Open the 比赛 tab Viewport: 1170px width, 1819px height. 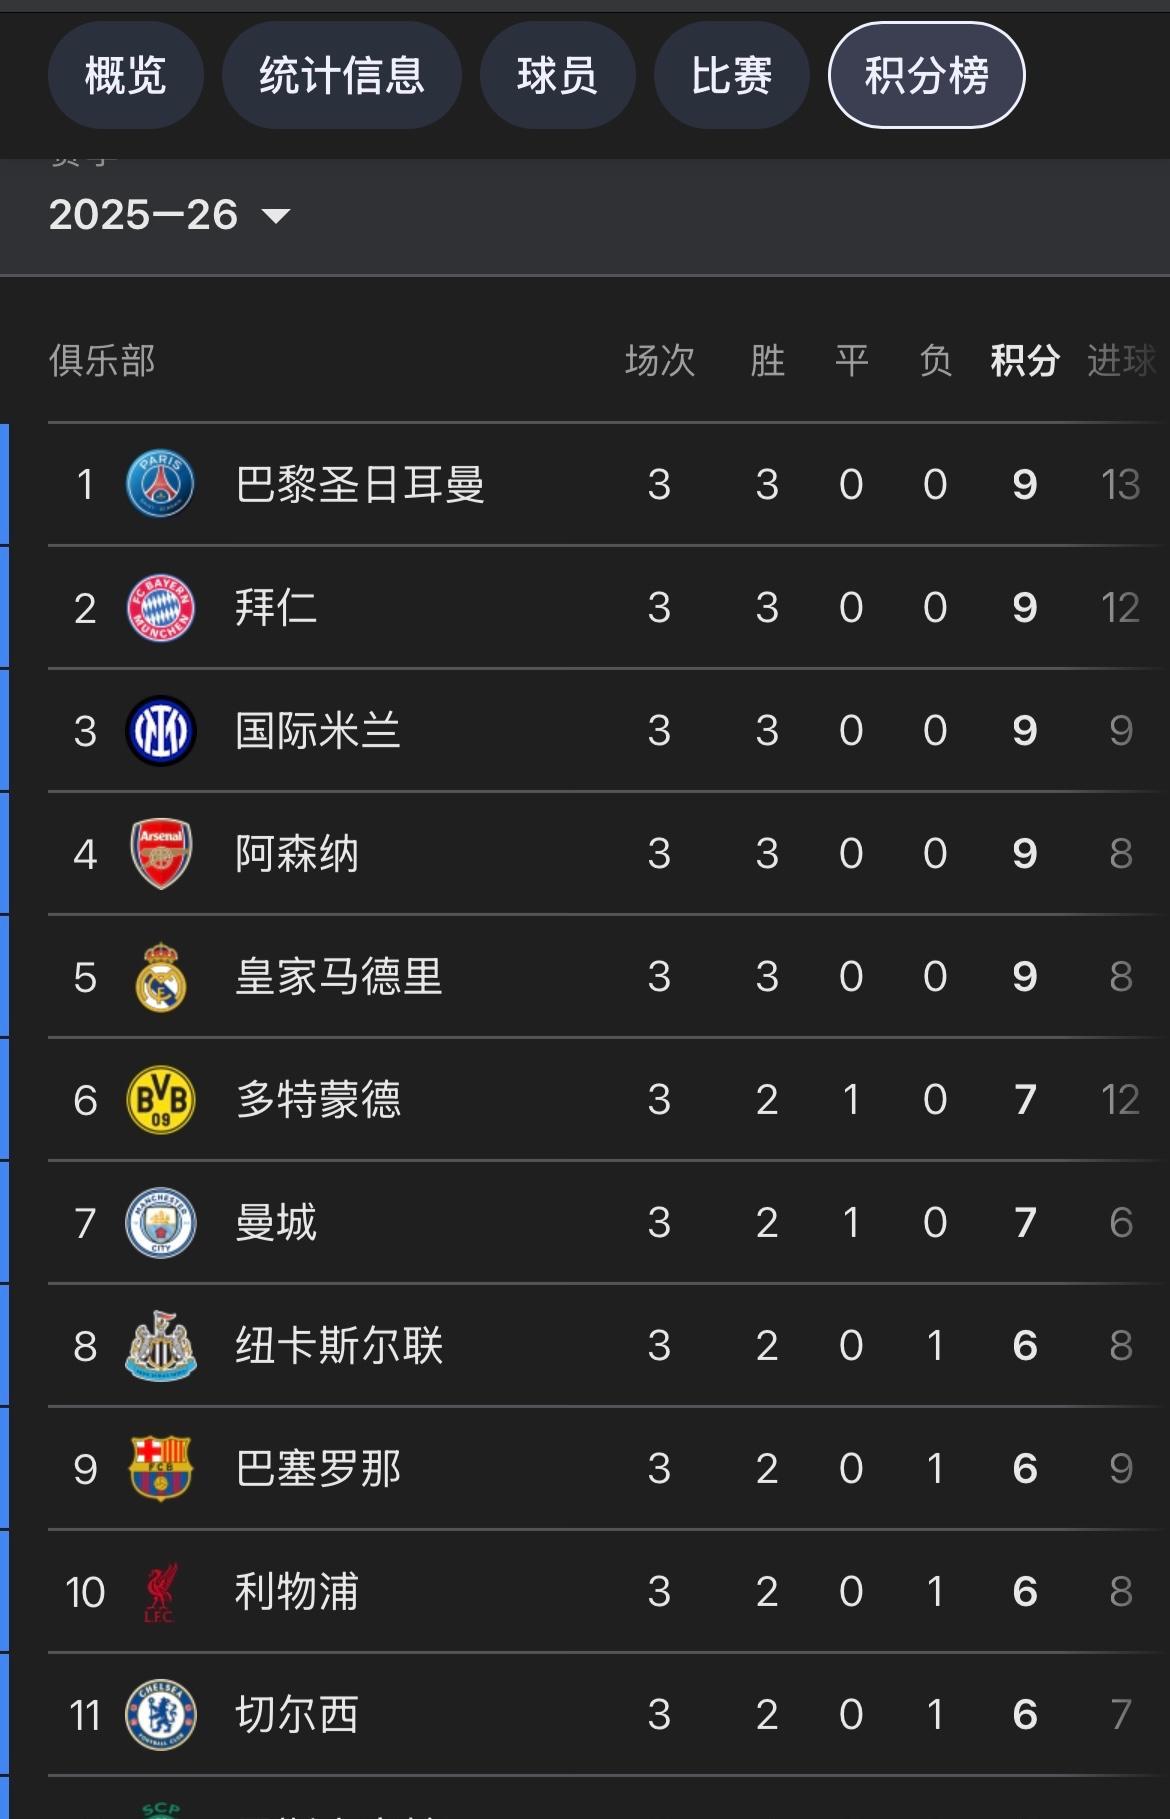click(x=731, y=75)
